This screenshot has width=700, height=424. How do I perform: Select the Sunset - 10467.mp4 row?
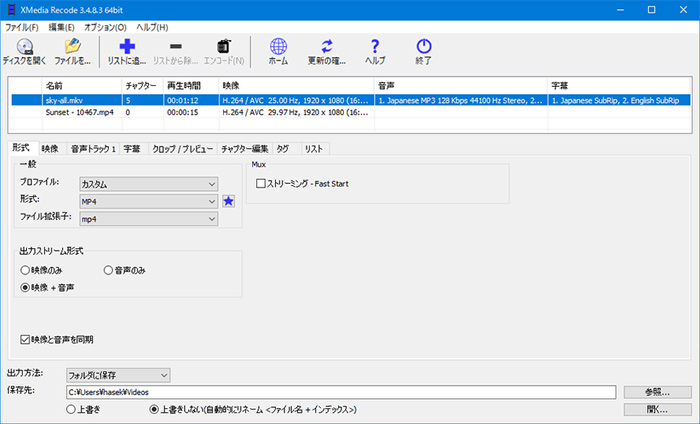click(351, 112)
